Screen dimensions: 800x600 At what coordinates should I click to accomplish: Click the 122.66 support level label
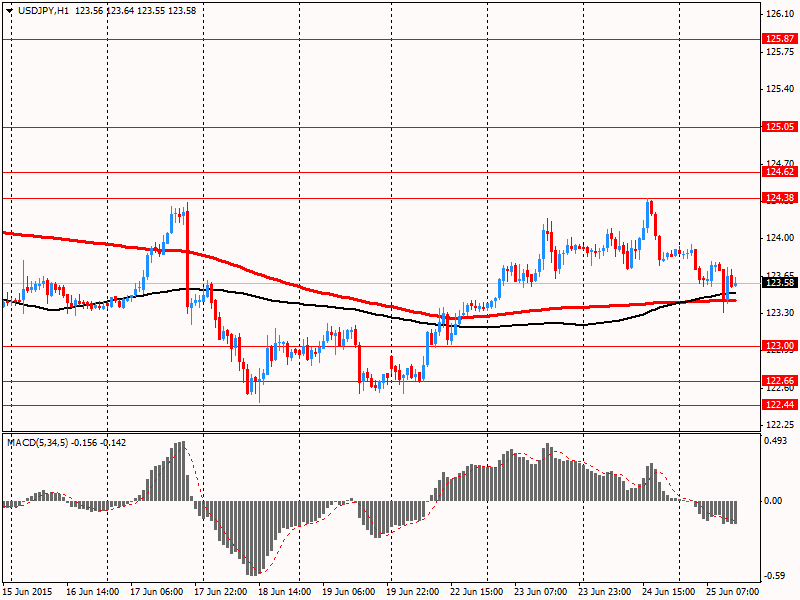click(780, 381)
